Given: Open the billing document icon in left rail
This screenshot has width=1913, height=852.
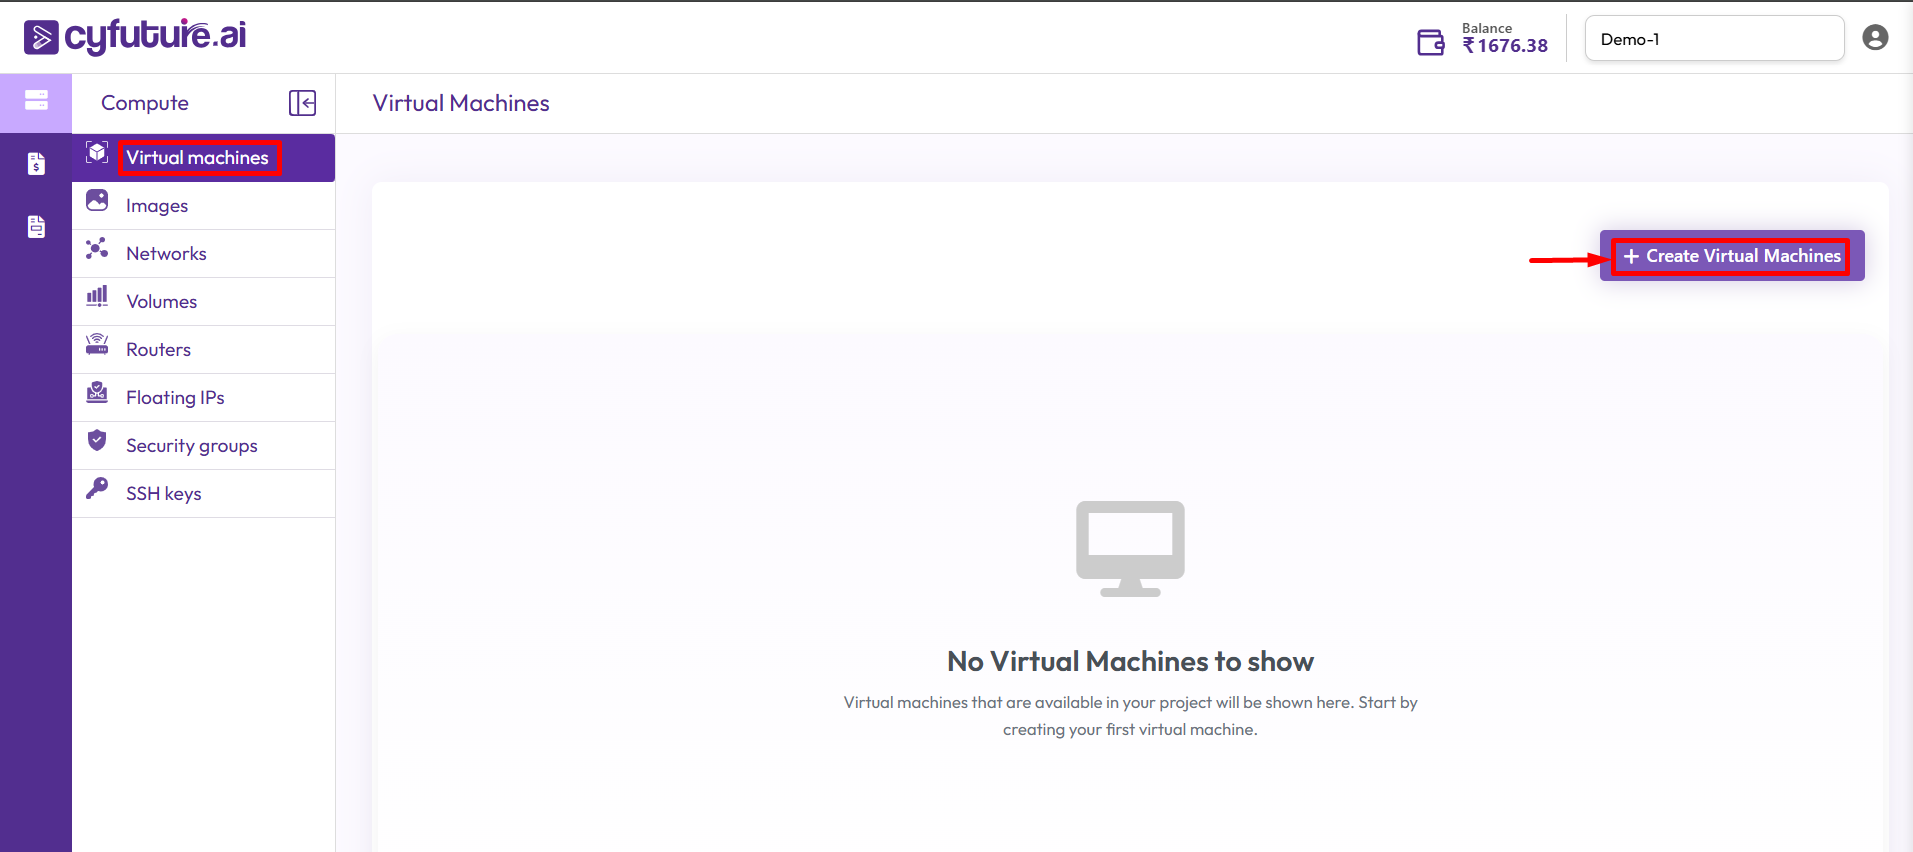Looking at the screenshot, I should [36, 164].
